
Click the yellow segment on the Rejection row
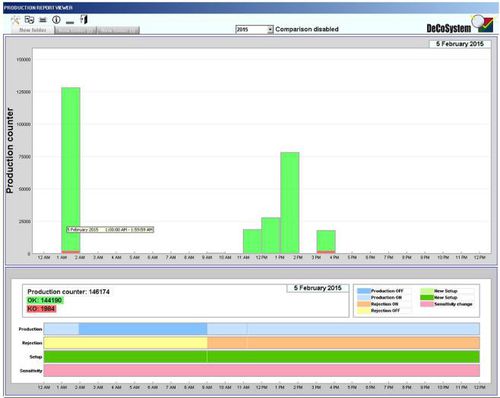(x=126, y=343)
